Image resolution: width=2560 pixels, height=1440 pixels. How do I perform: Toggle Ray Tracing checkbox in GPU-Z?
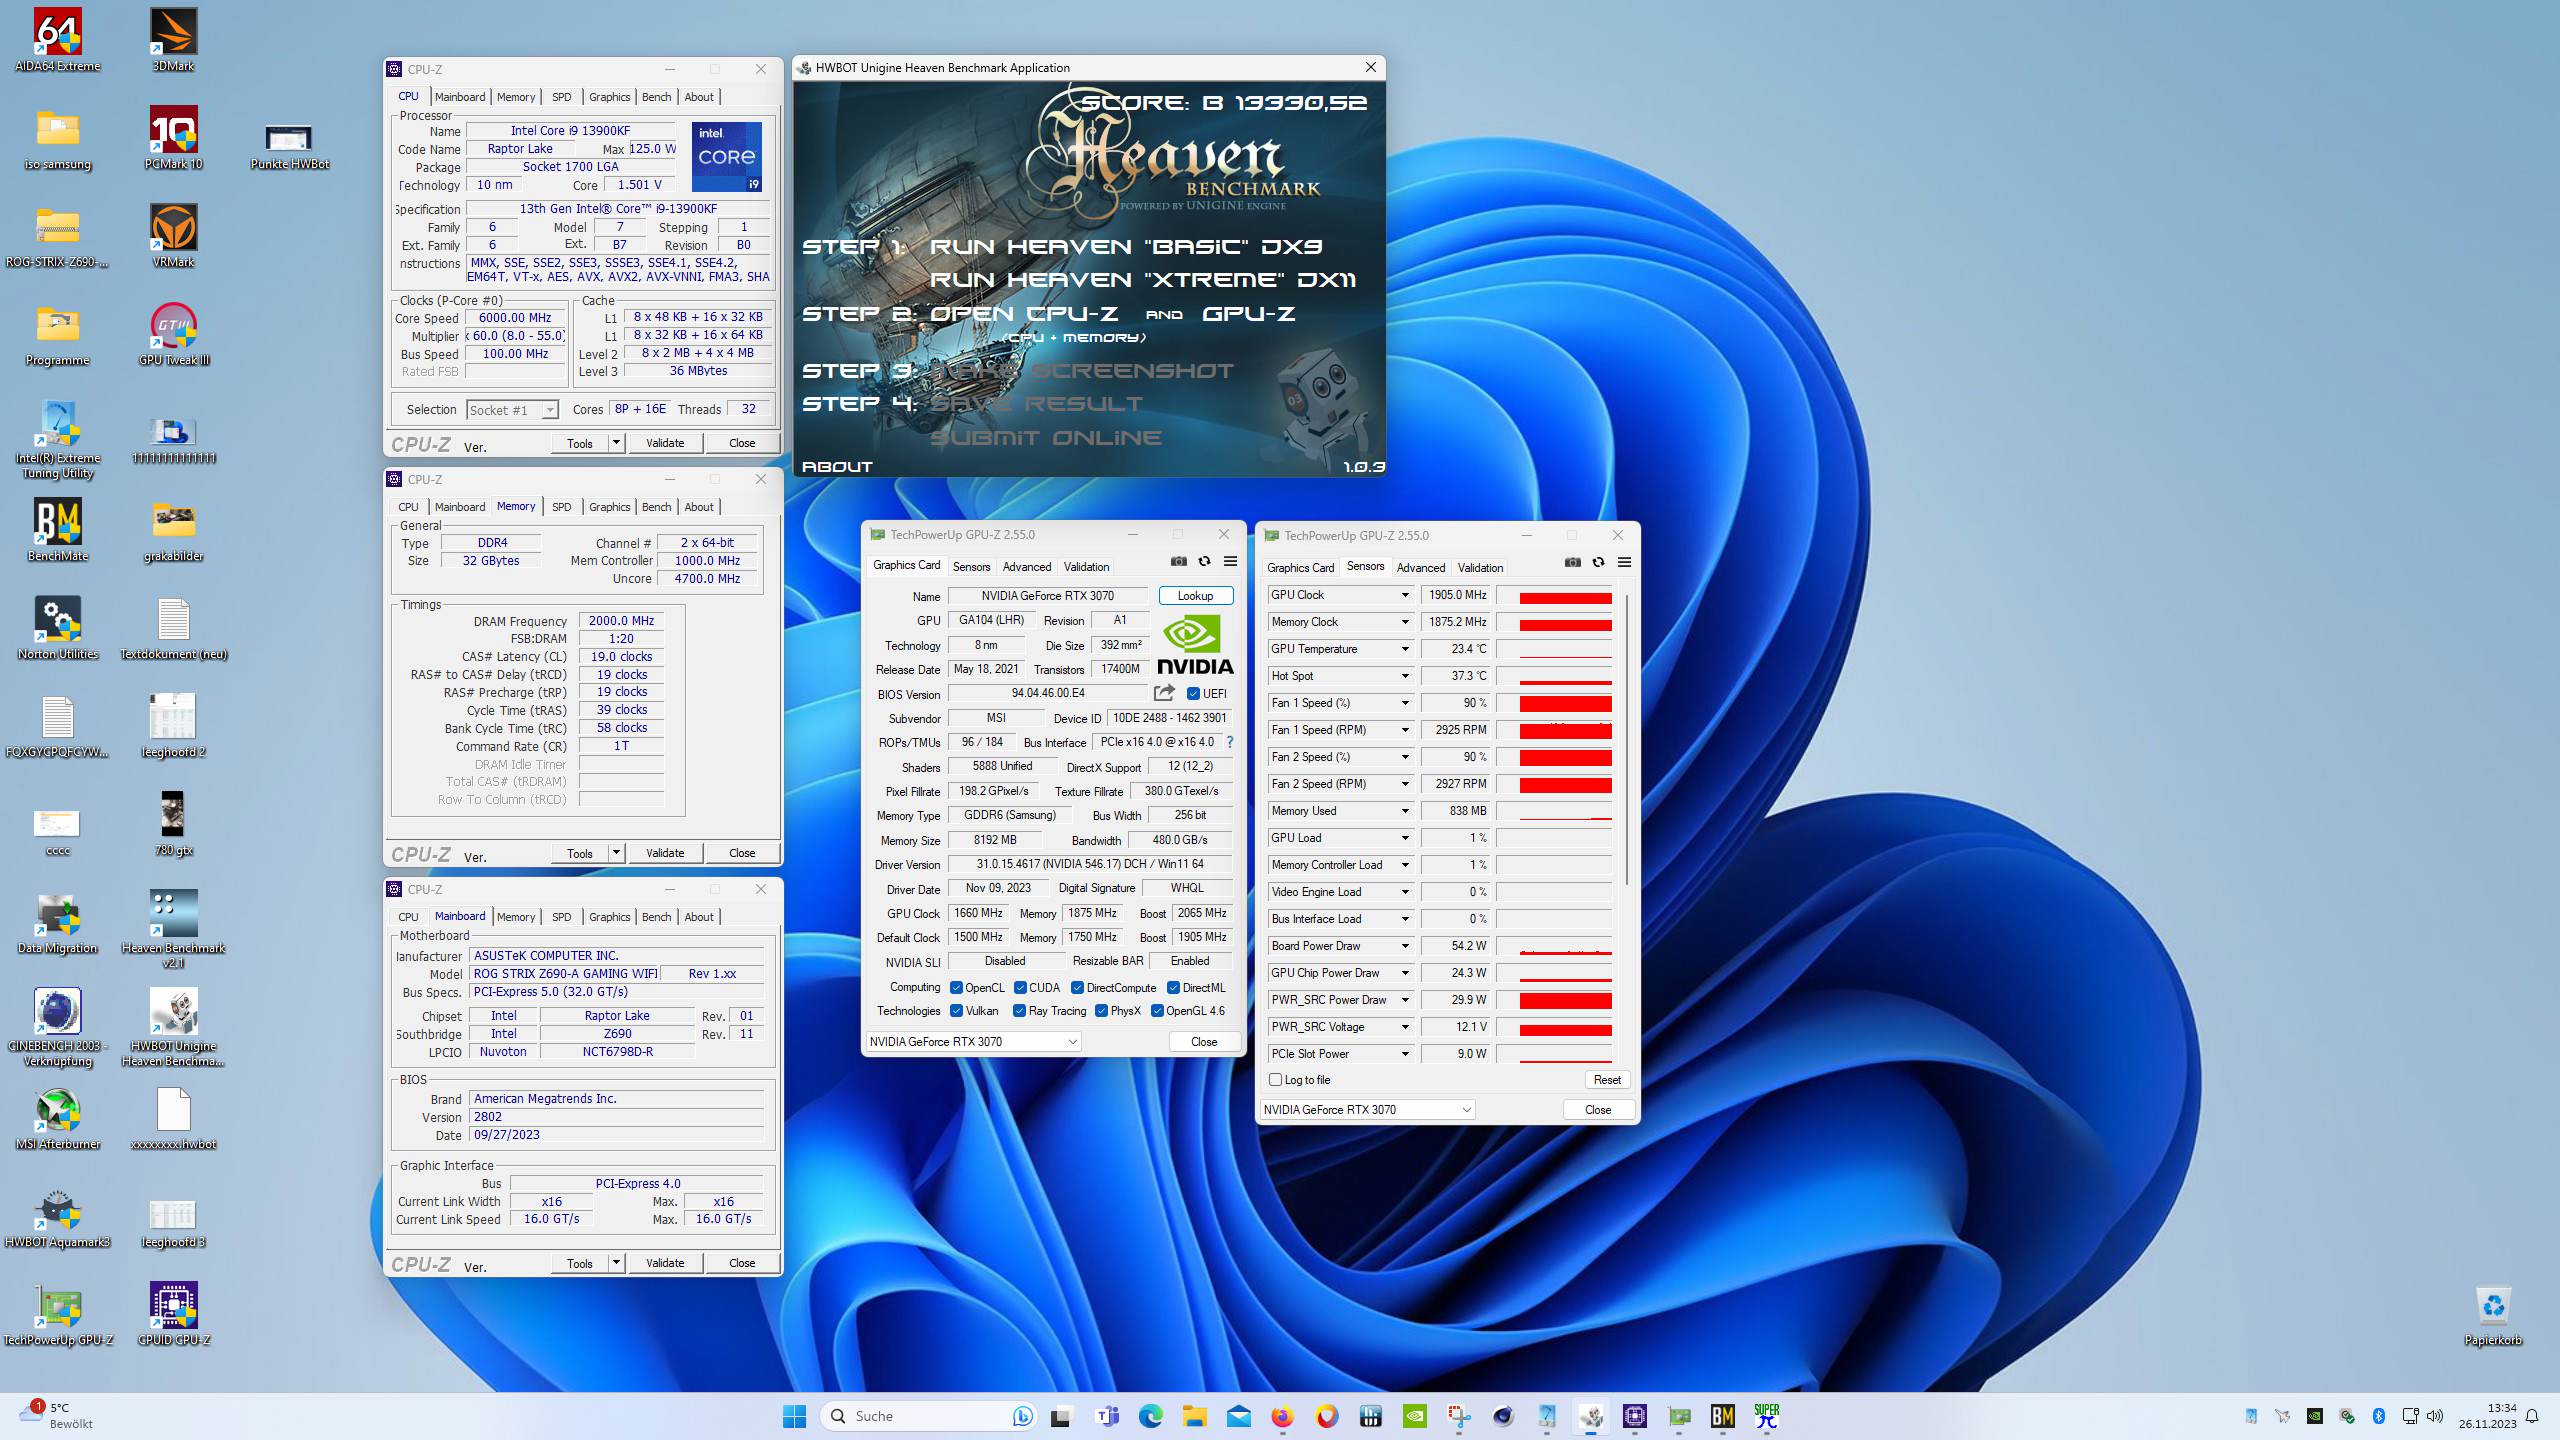(x=1020, y=1011)
